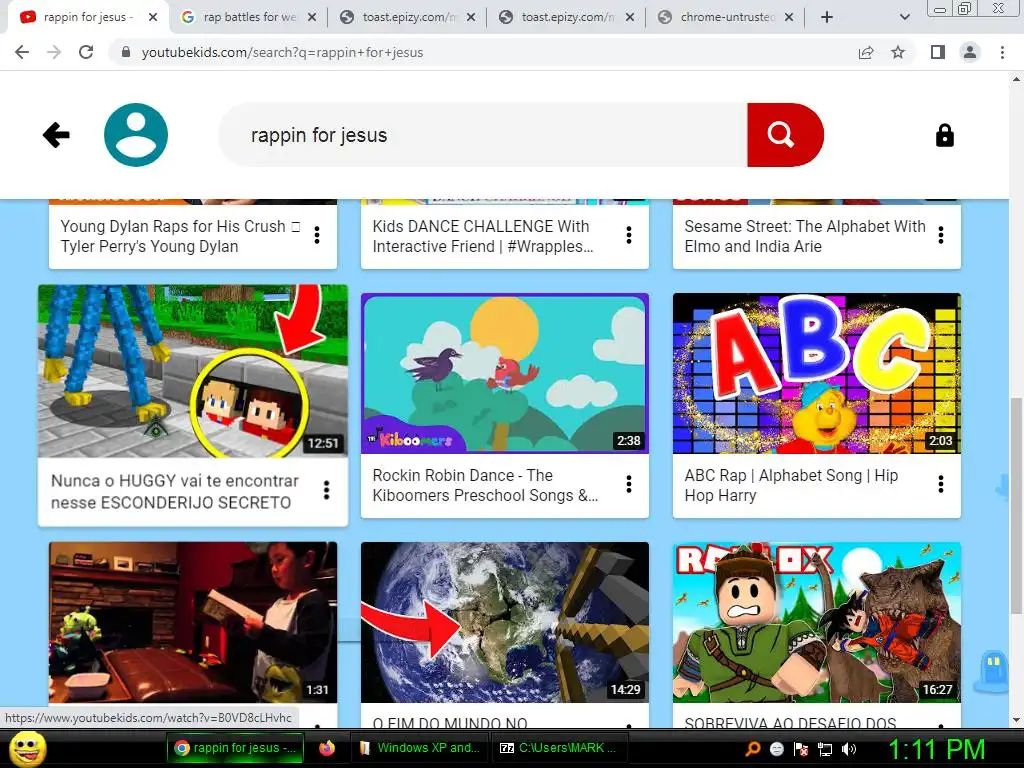The height and width of the screenshot is (768, 1024).
Task: Click the 'rappin for jesus' search field
Action: (x=483, y=135)
